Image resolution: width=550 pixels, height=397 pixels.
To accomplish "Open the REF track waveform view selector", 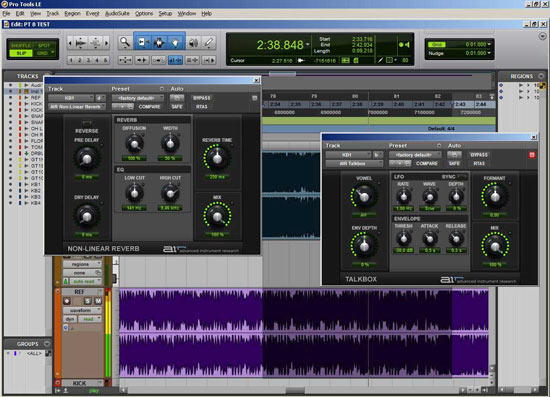I will point(82,310).
